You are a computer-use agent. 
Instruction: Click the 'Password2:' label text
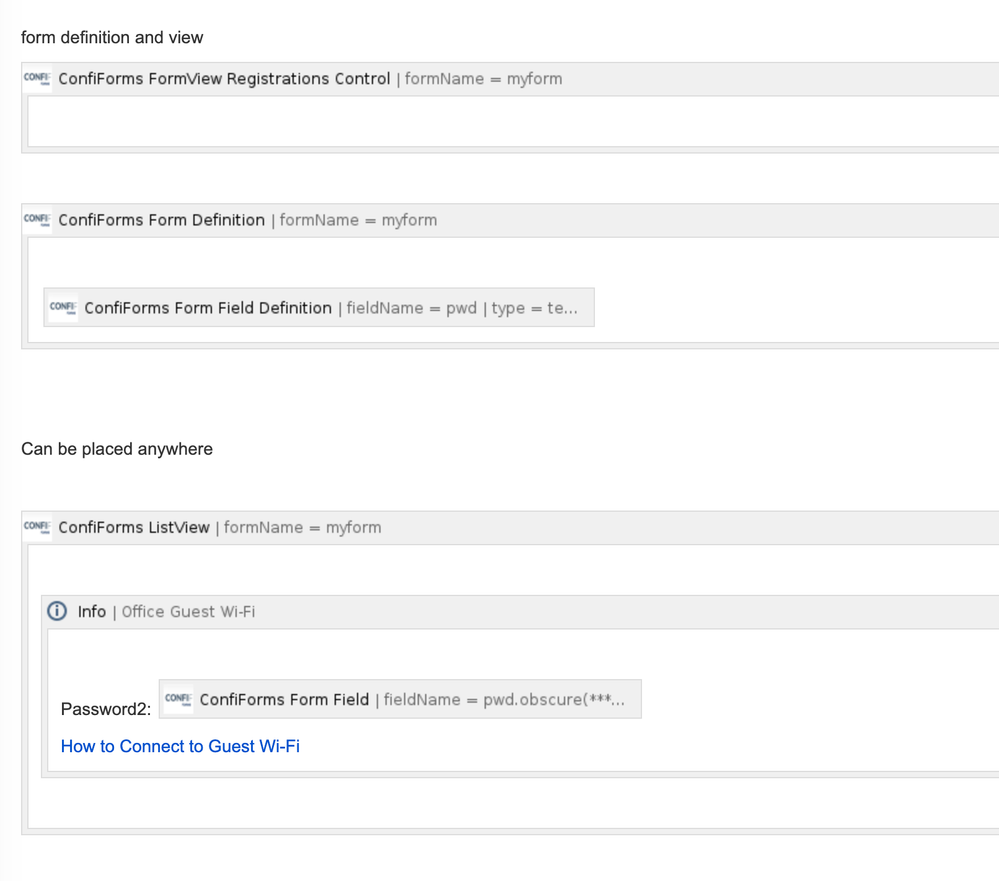point(106,709)
